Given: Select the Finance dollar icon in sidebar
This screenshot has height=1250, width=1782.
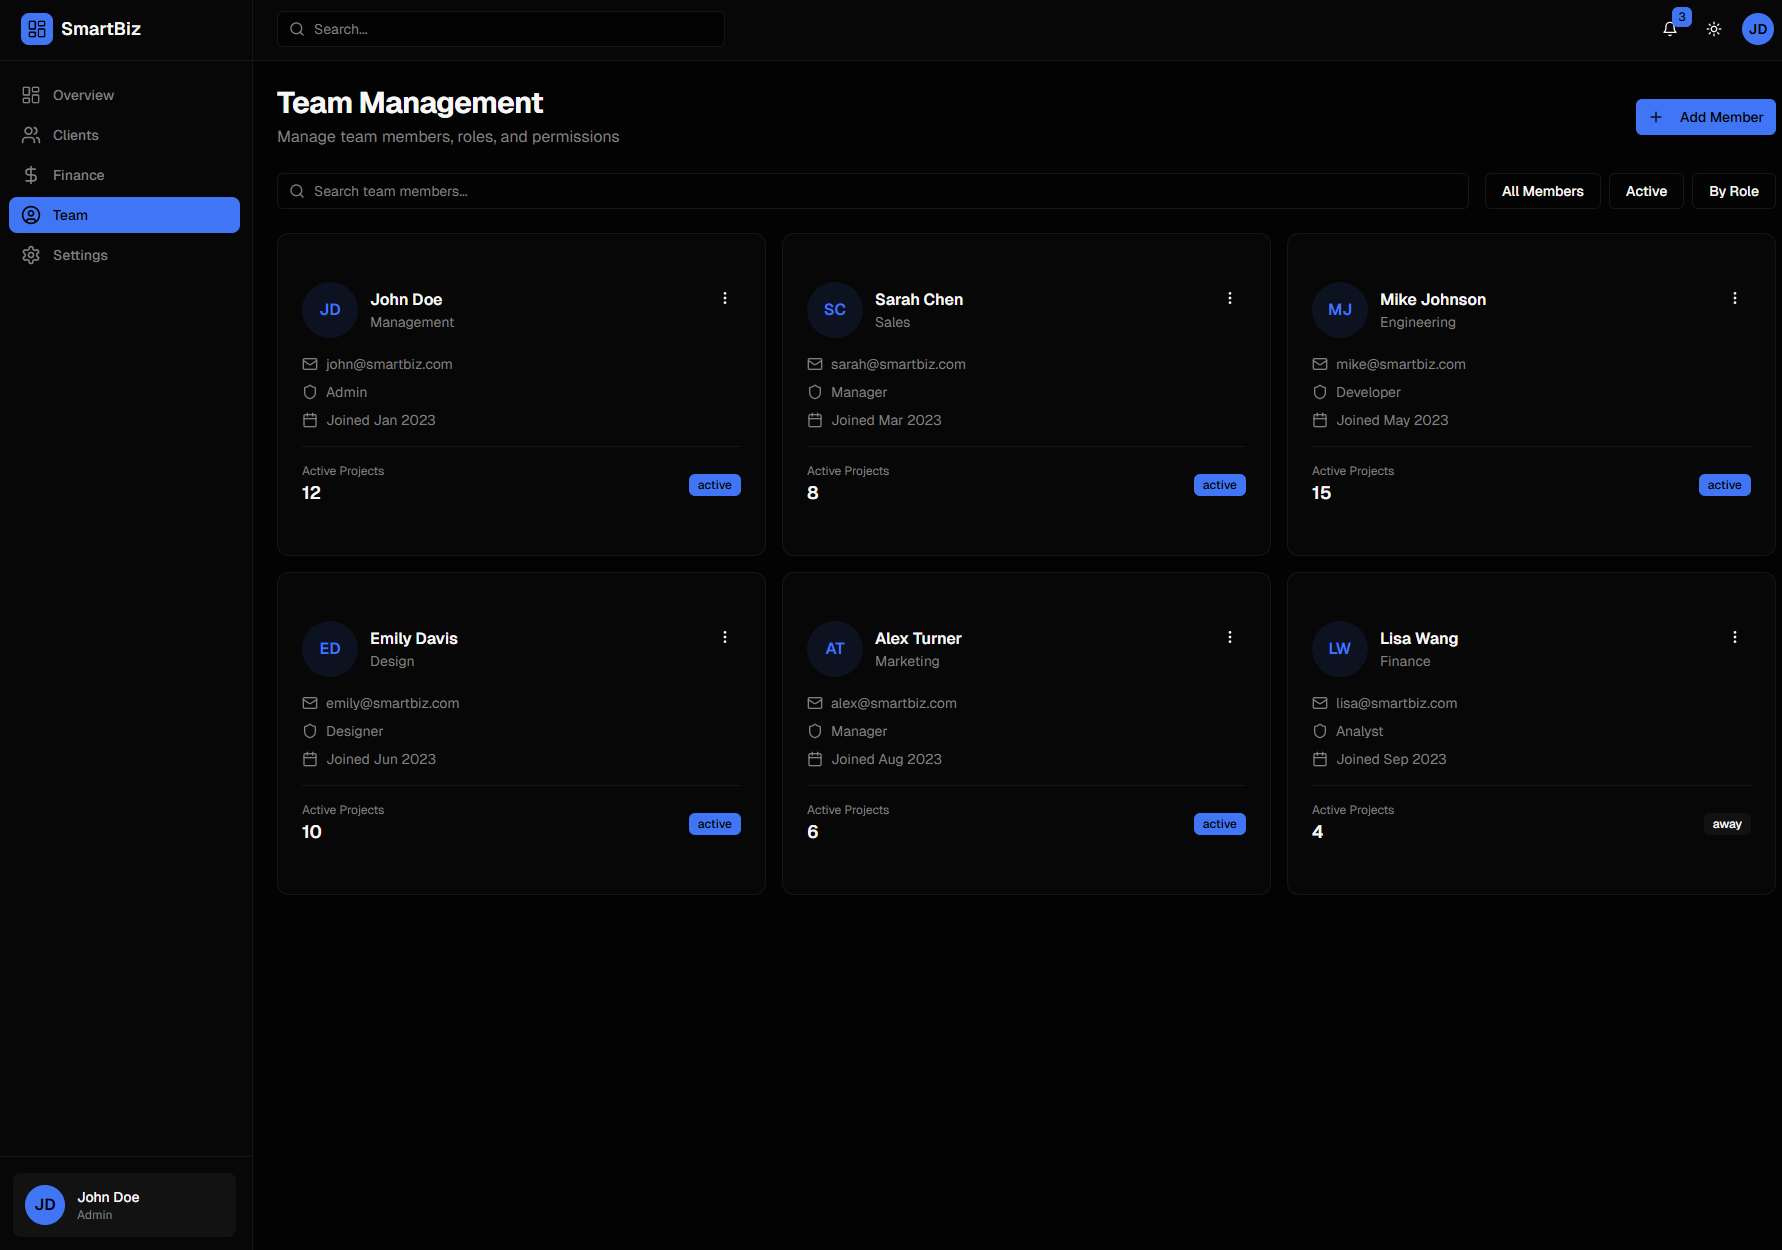Looking at the screenshot, I should click(x=30, y=174).
